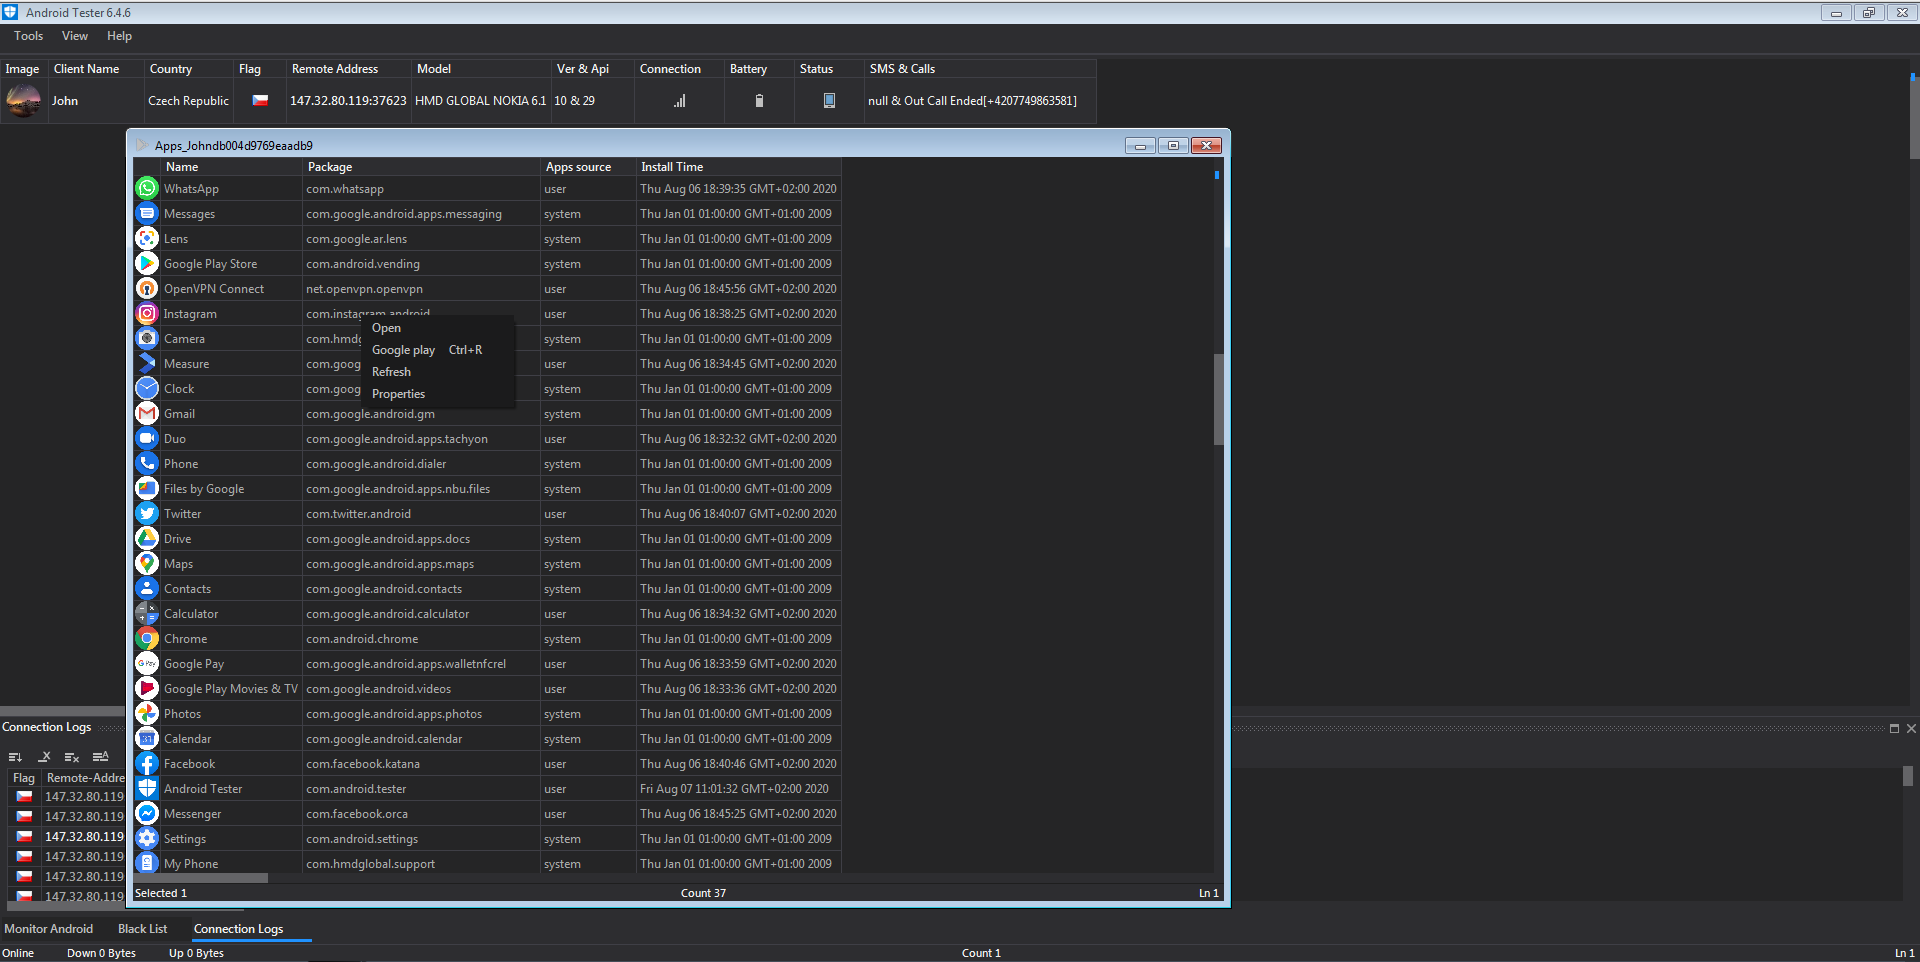The height and width of the screenshot is (962, 1920).
Task: Click the sort A icon in Connection Logs toolbar
Action: [x=100, y=757]
